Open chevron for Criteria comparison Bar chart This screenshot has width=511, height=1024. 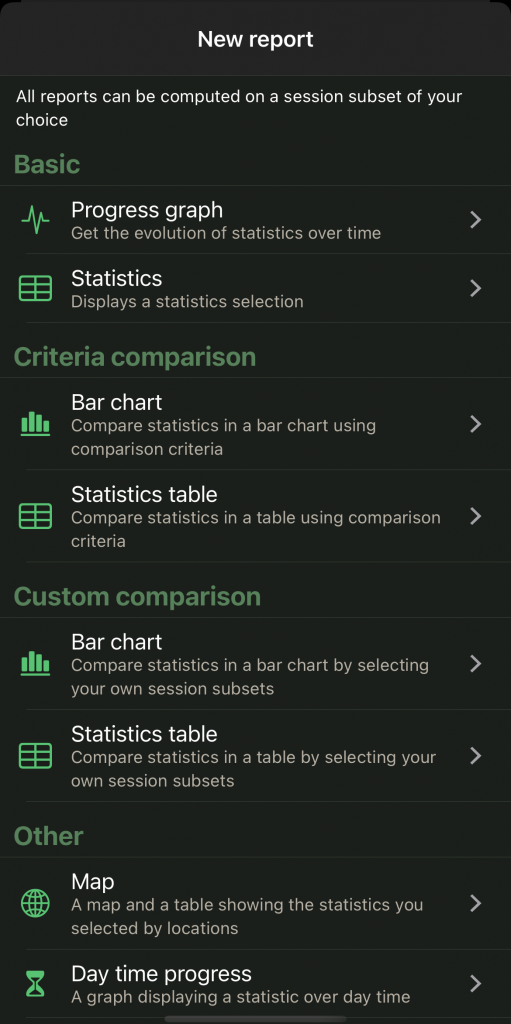tap(476, 424)
